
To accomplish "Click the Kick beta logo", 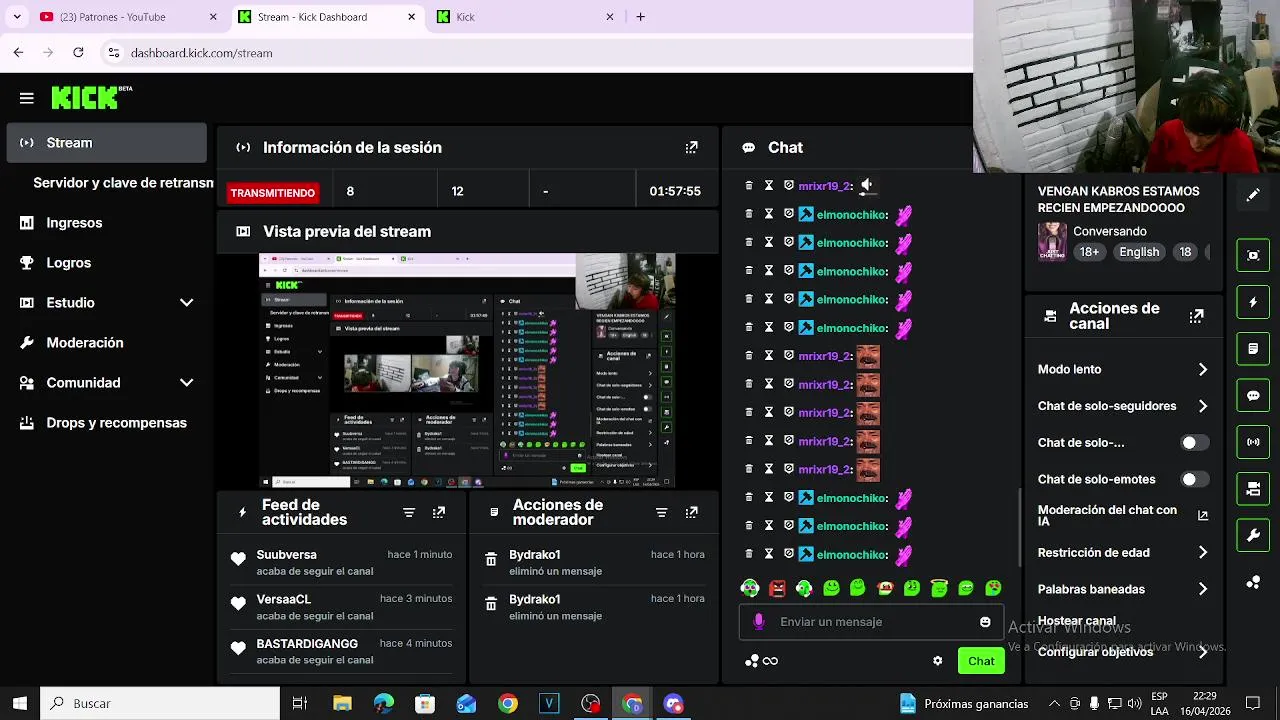I will (91, 97).
